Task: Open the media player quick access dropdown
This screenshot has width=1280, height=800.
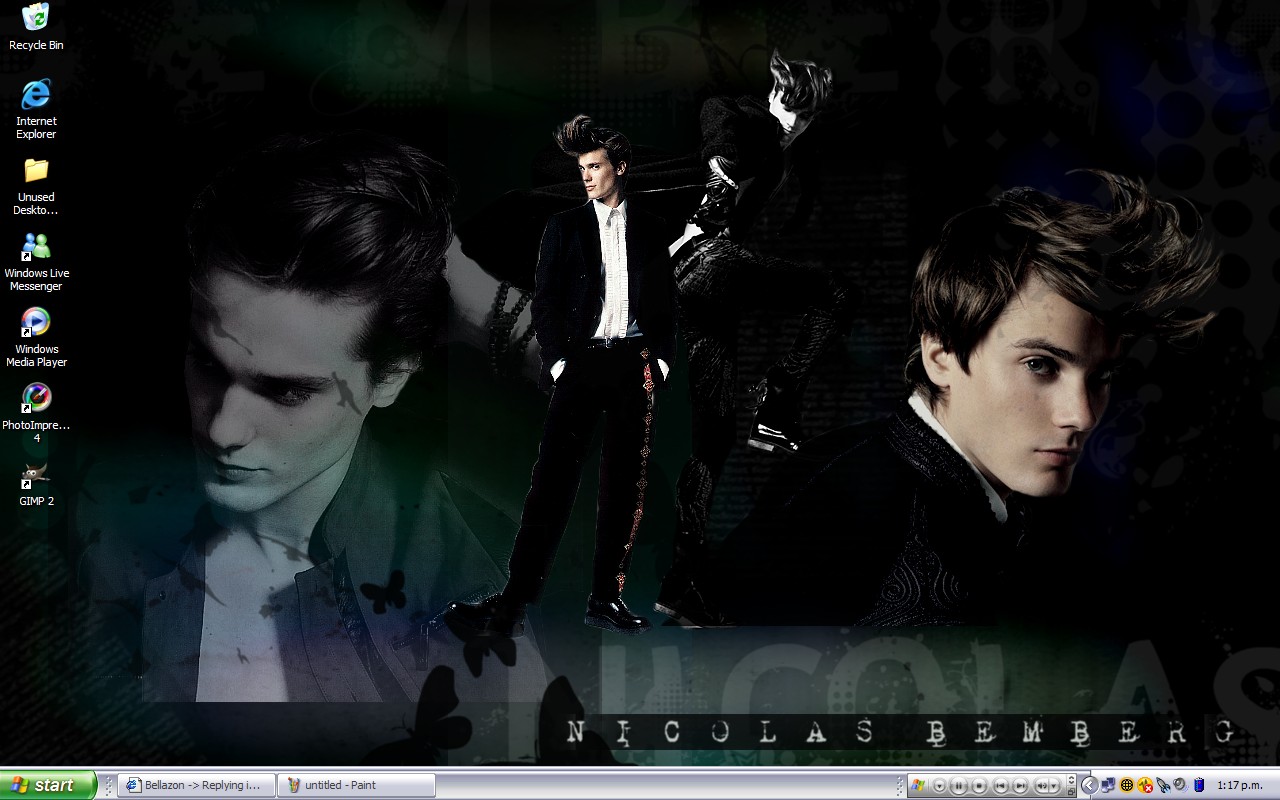Action: (939, 786)
